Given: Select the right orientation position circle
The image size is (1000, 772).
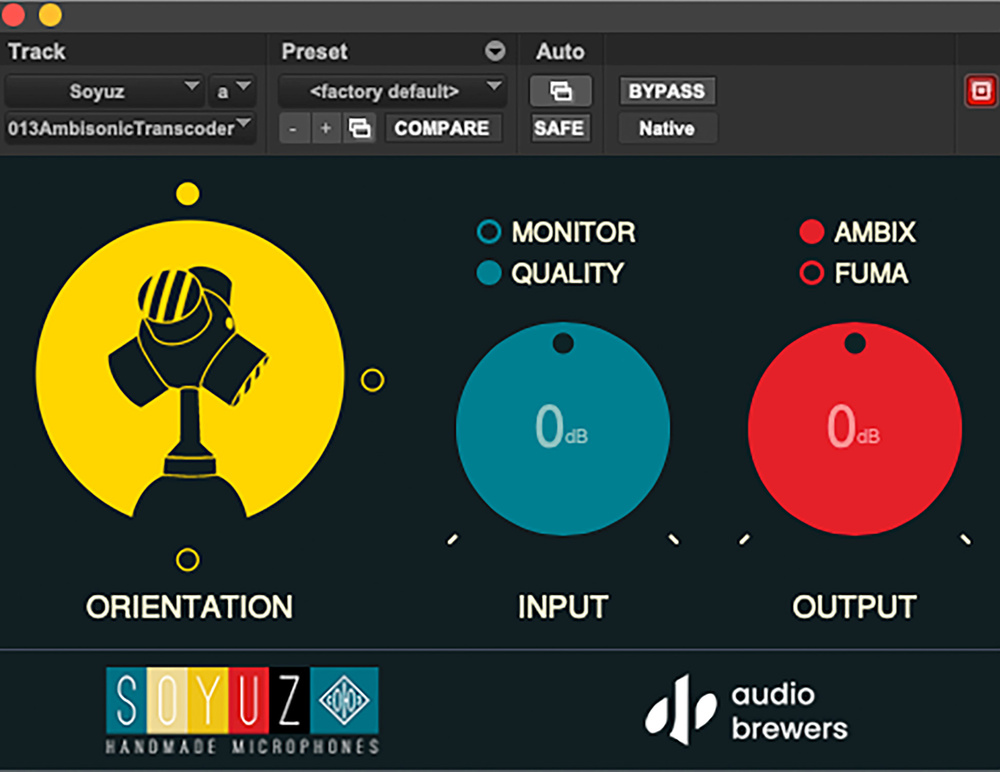Looking at the screenshot, I should pos(372,380).
